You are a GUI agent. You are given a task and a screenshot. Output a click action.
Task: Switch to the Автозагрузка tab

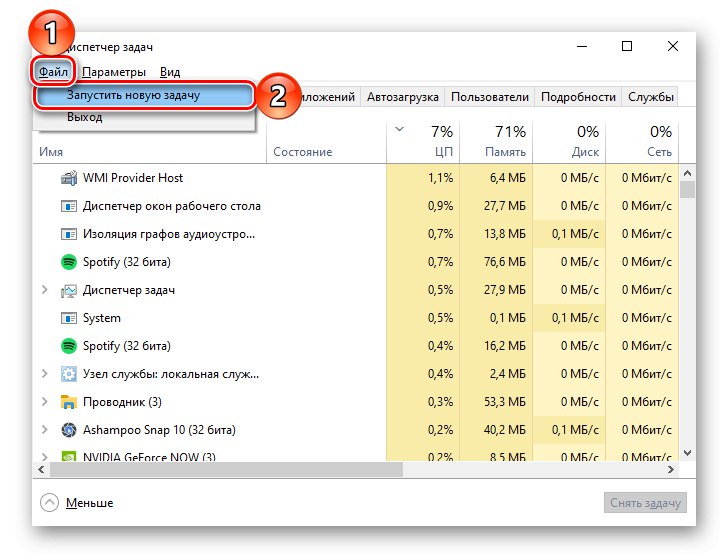403,97
